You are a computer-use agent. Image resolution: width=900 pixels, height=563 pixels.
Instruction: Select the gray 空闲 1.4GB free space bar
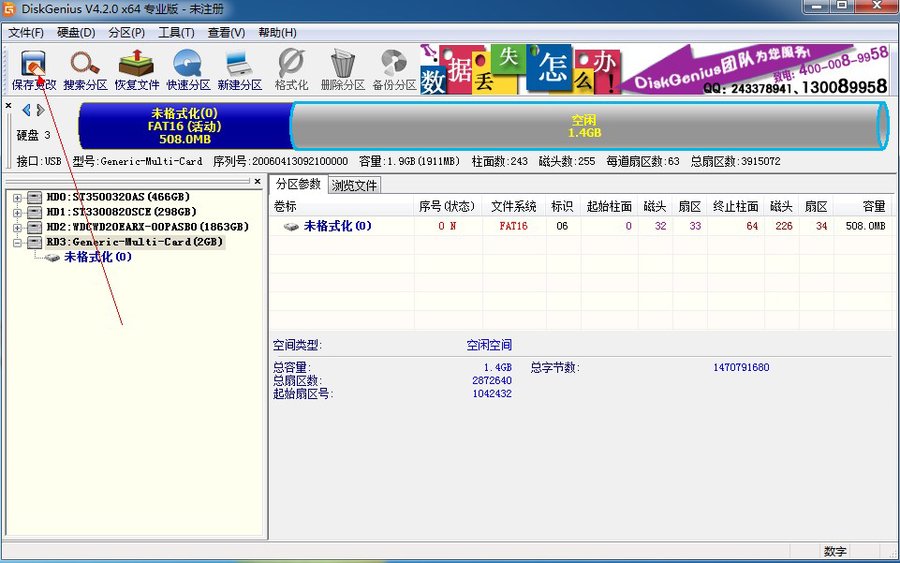584,126
